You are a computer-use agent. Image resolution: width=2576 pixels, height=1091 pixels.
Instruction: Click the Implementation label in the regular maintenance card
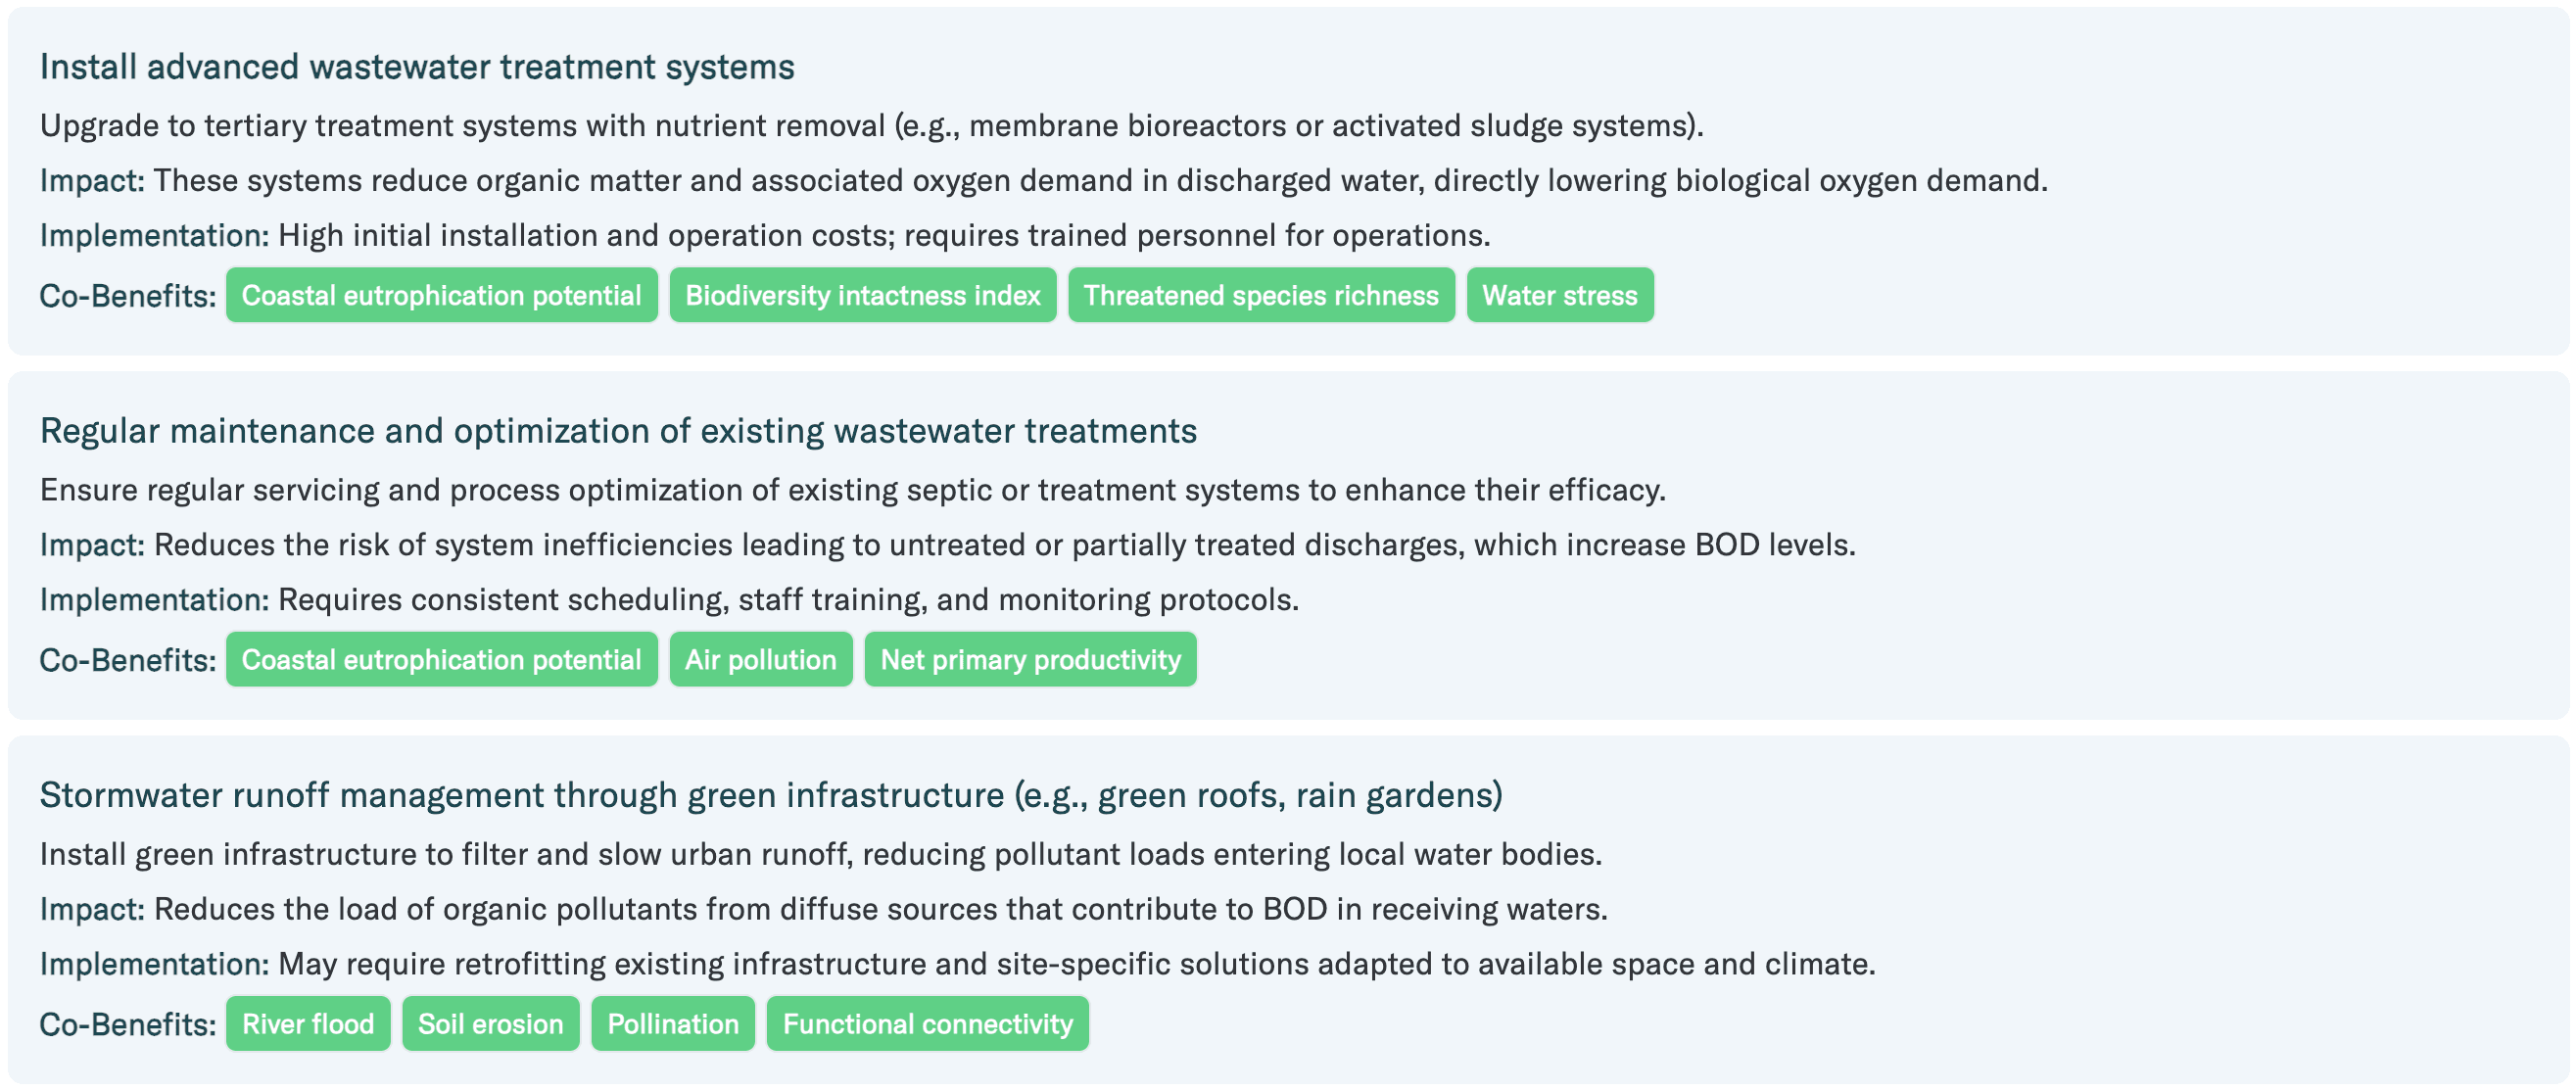tap(154, 599)
